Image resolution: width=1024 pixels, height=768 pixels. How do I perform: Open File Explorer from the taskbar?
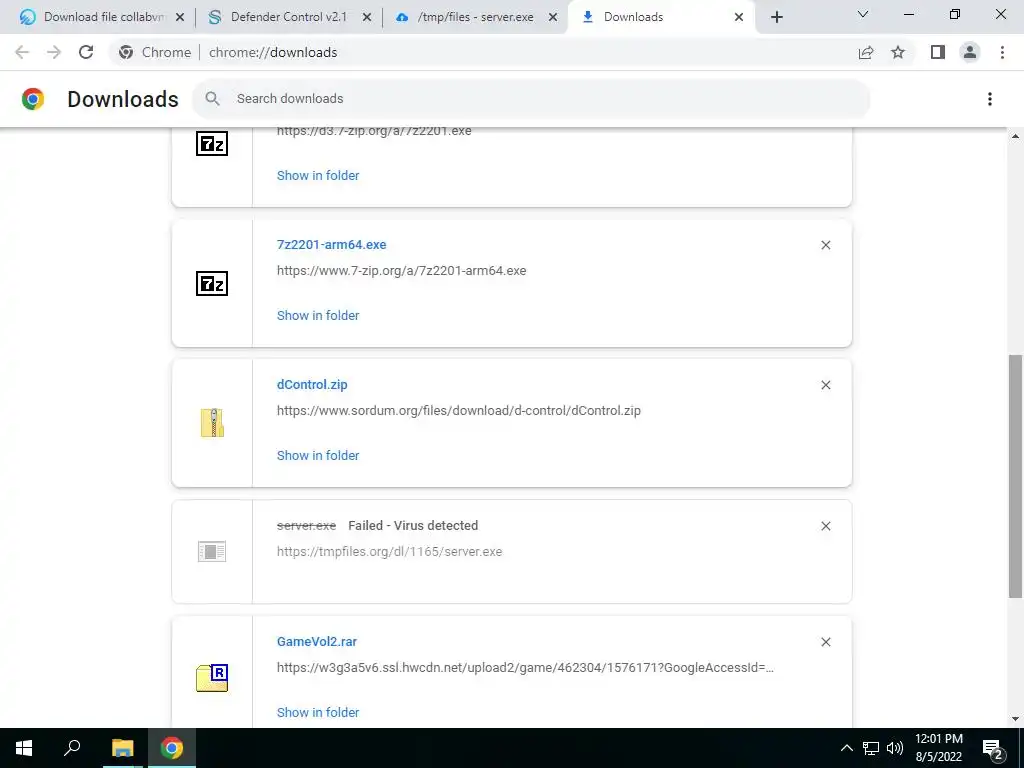(x=122, y=748)
